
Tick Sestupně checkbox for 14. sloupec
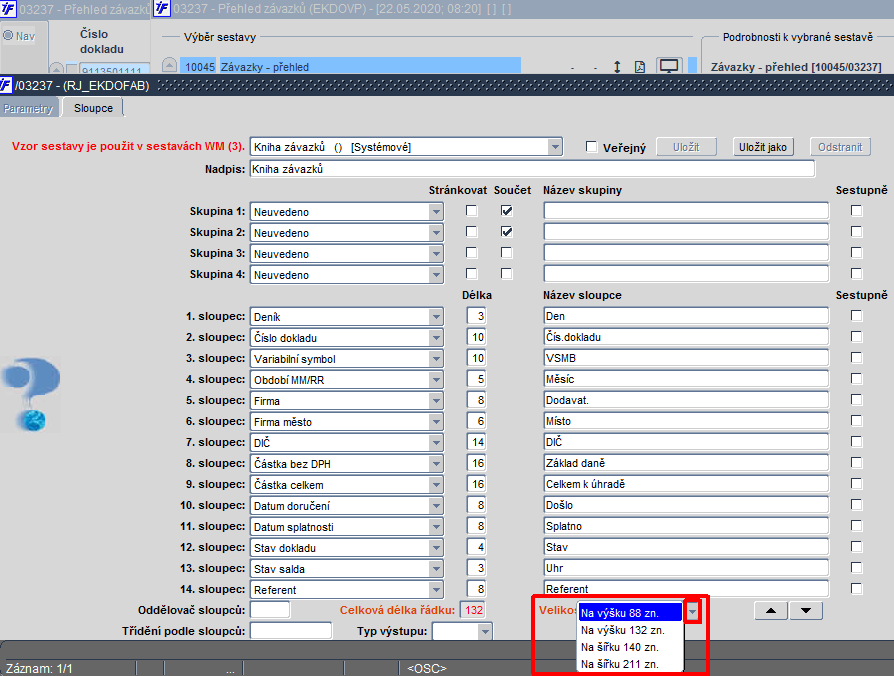pyautogui.click(x=856, y=589)
